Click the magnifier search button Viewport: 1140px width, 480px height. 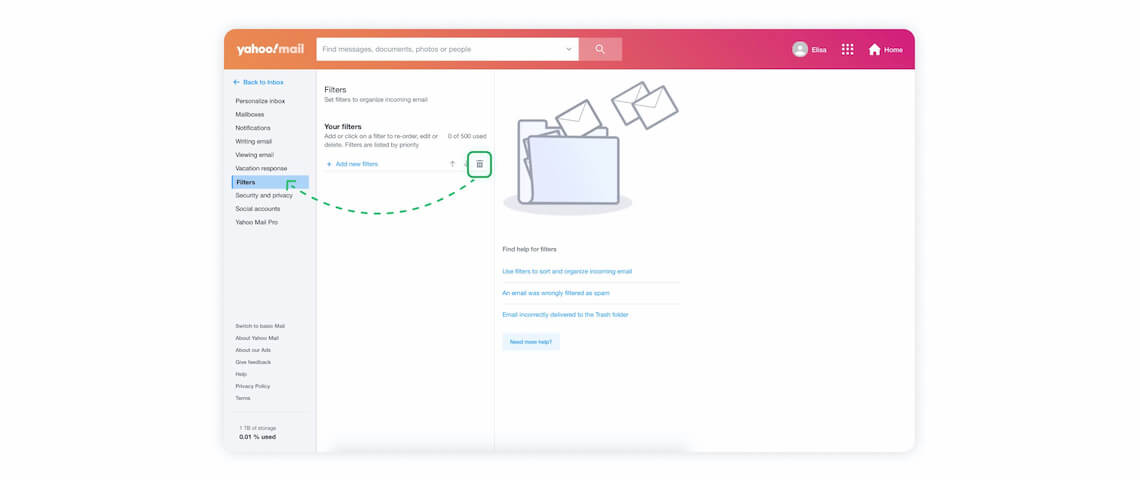click(x=600, y=49)
